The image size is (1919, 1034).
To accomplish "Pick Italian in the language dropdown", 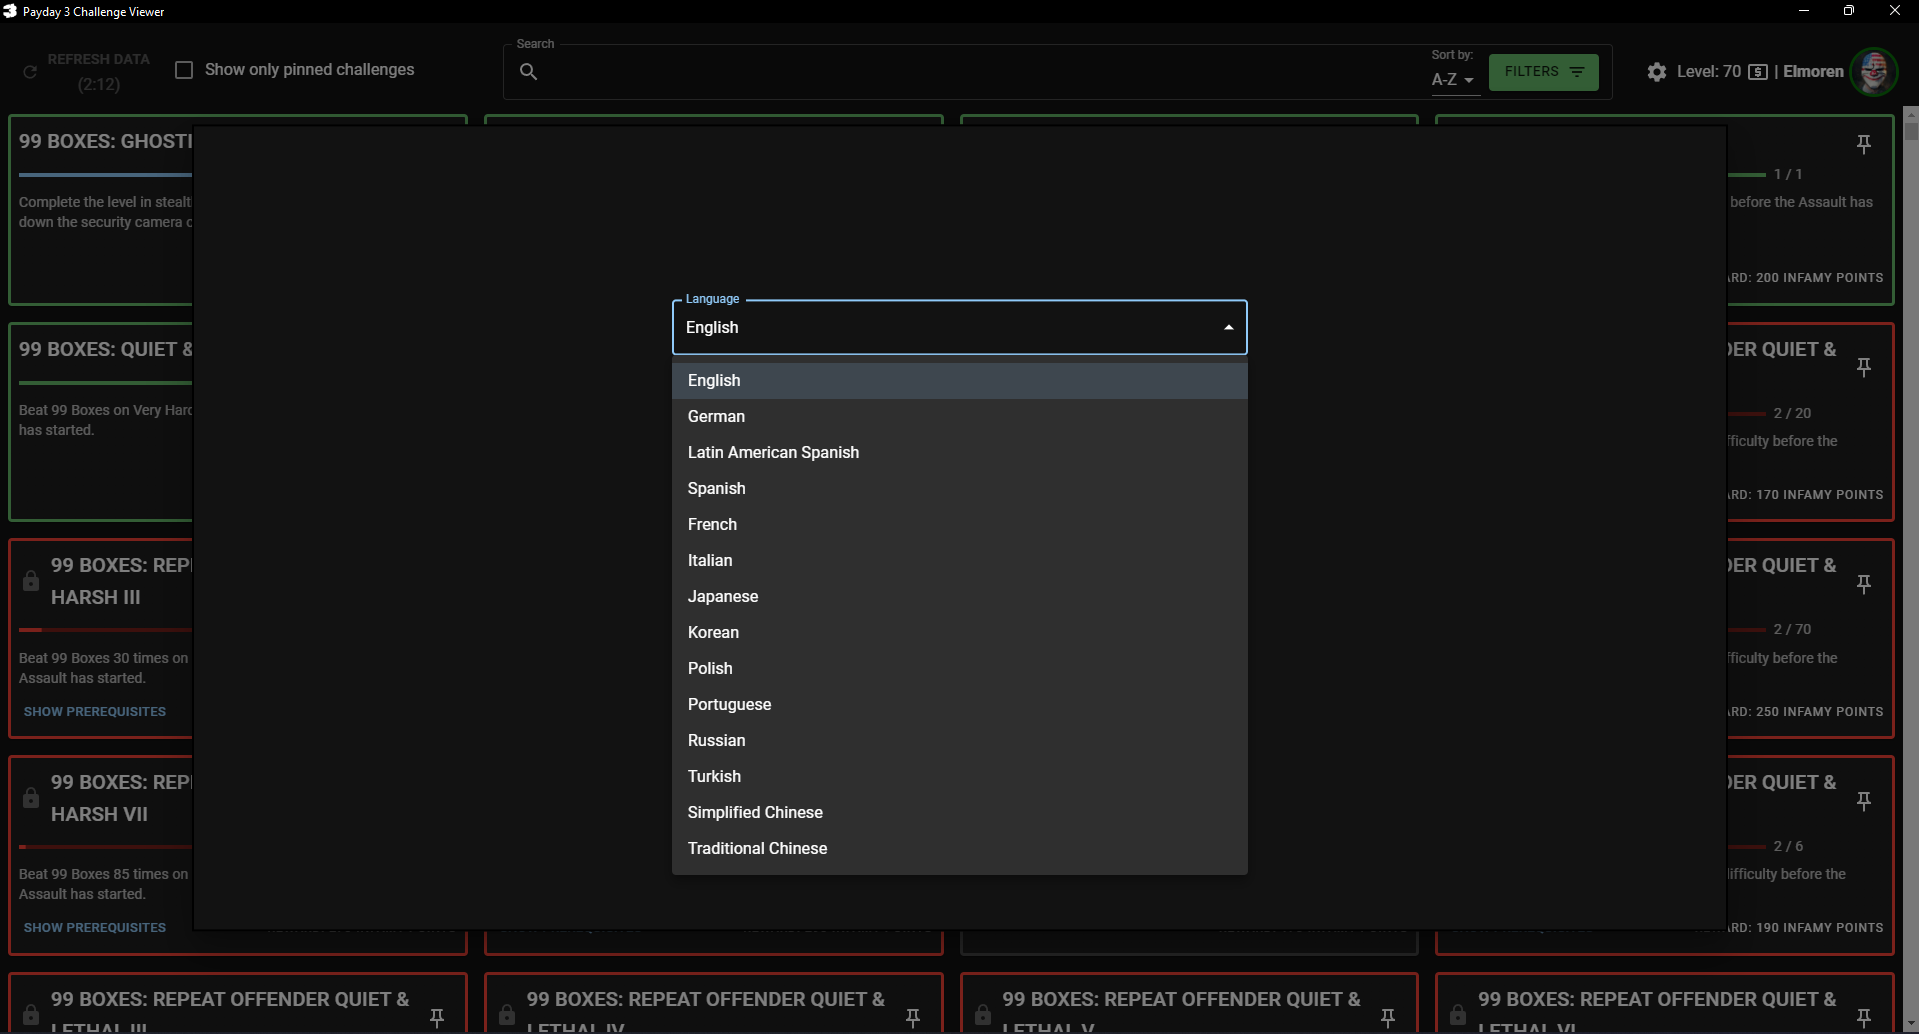I will coord(959,561).
